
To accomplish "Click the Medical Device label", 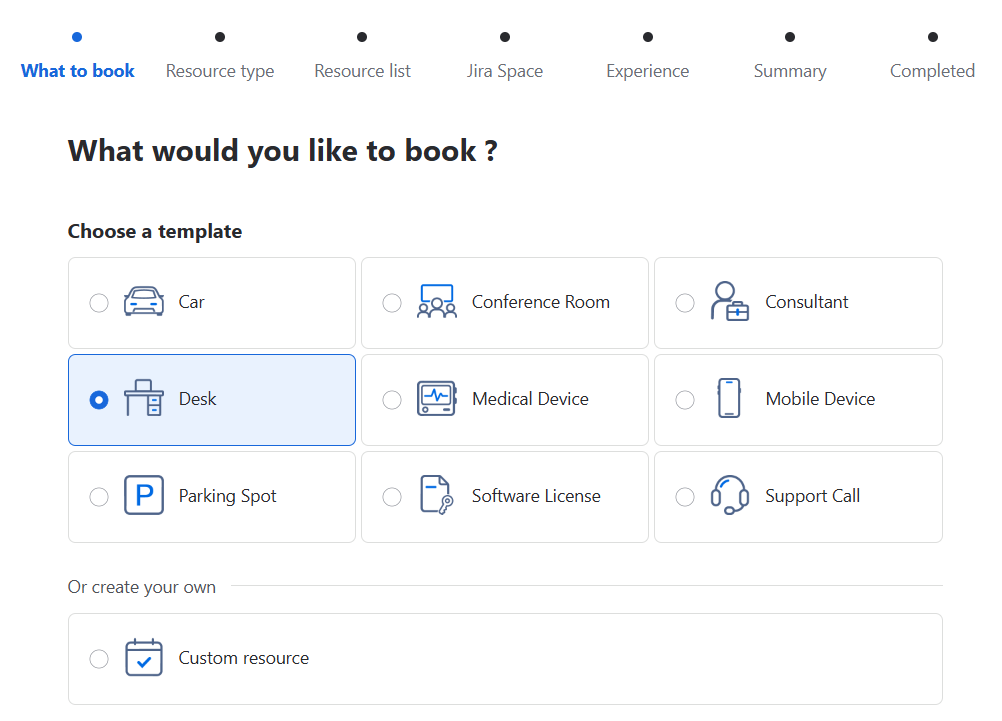I will (530, 399).
